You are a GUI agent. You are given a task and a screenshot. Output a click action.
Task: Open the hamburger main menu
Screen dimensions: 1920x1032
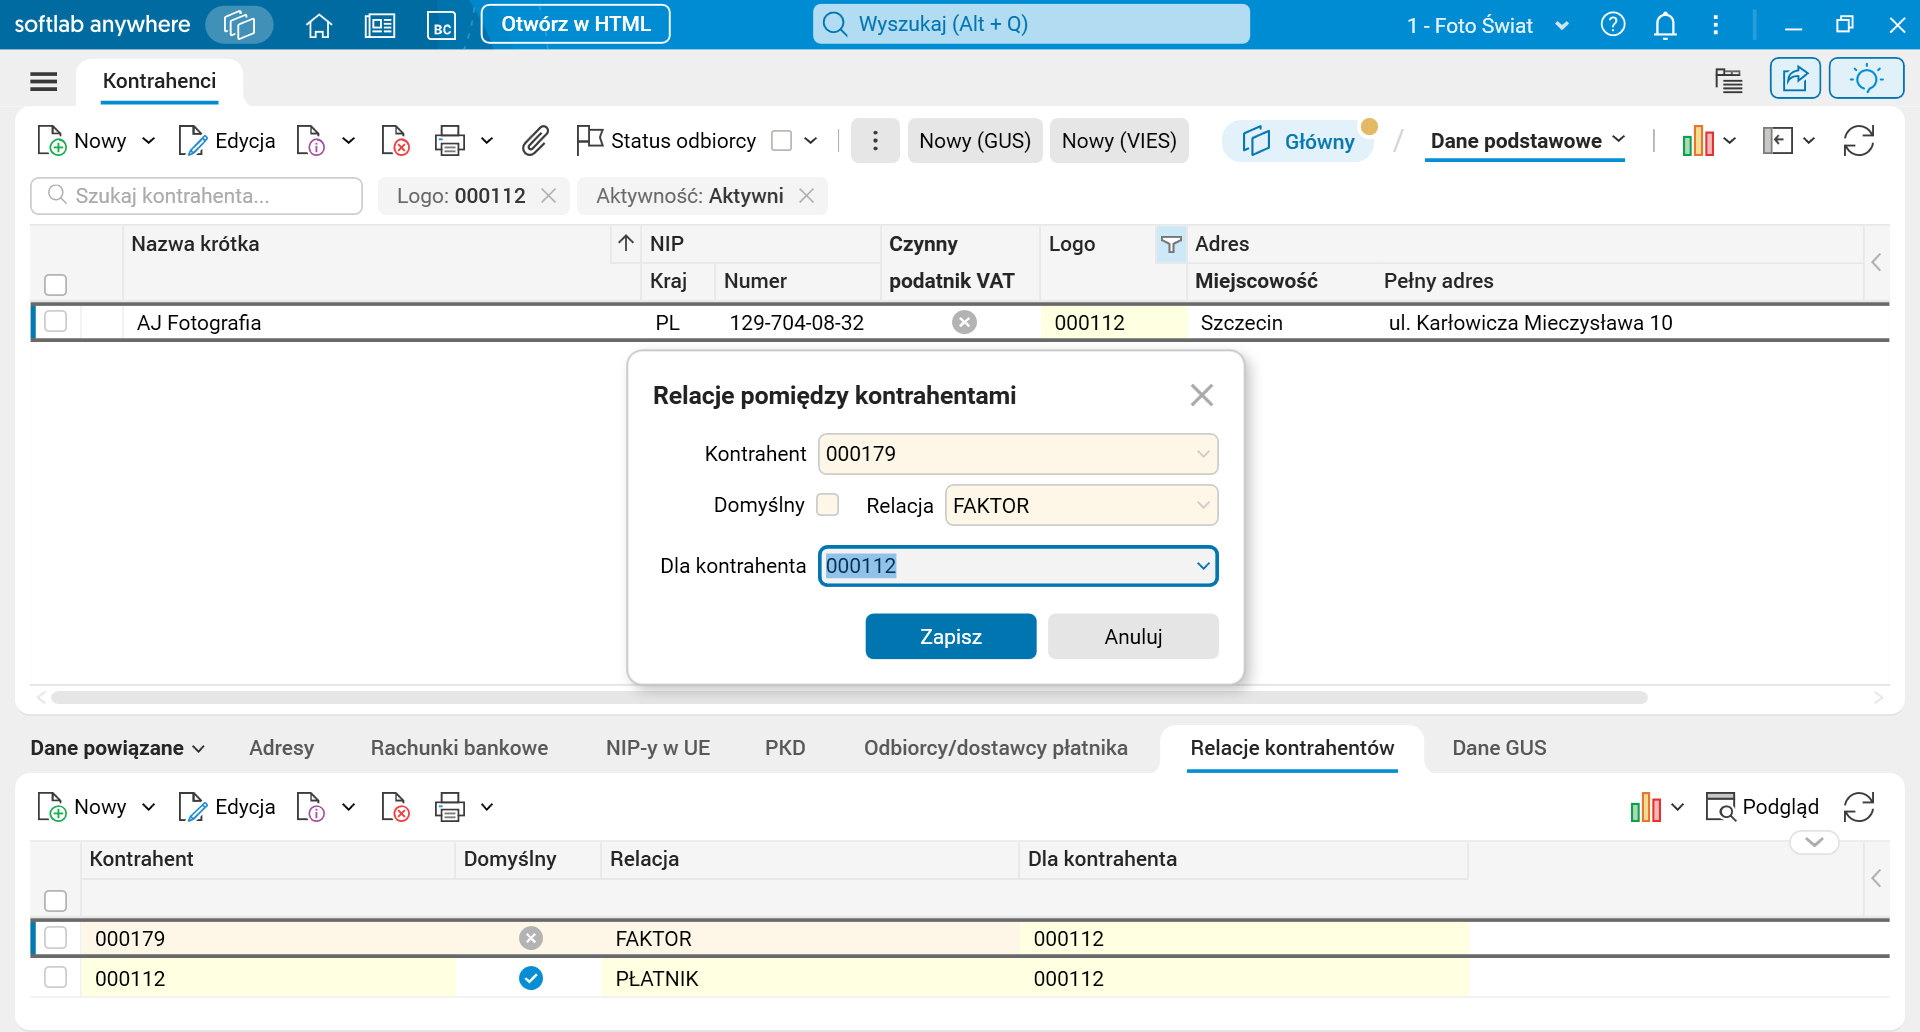(44, 81)
